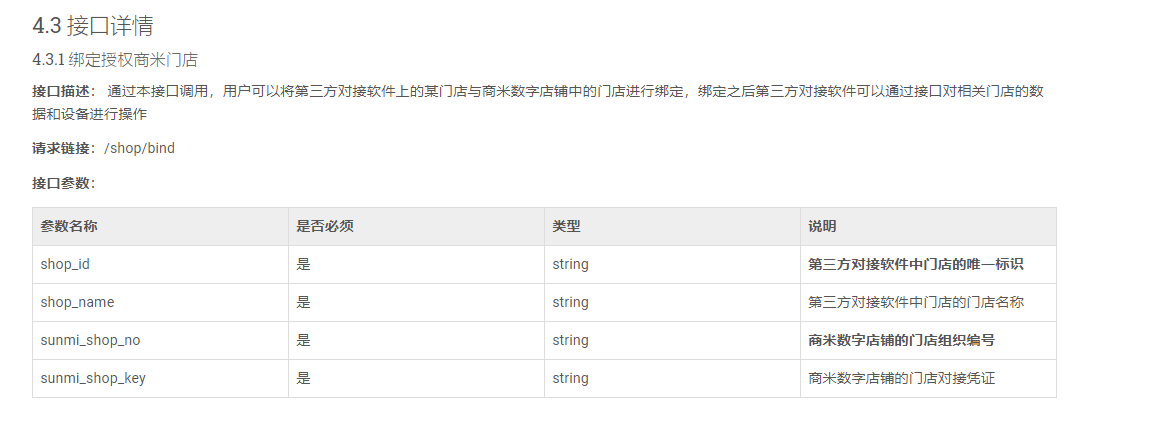Click the string type in sunmi_shop_no row

570,340
